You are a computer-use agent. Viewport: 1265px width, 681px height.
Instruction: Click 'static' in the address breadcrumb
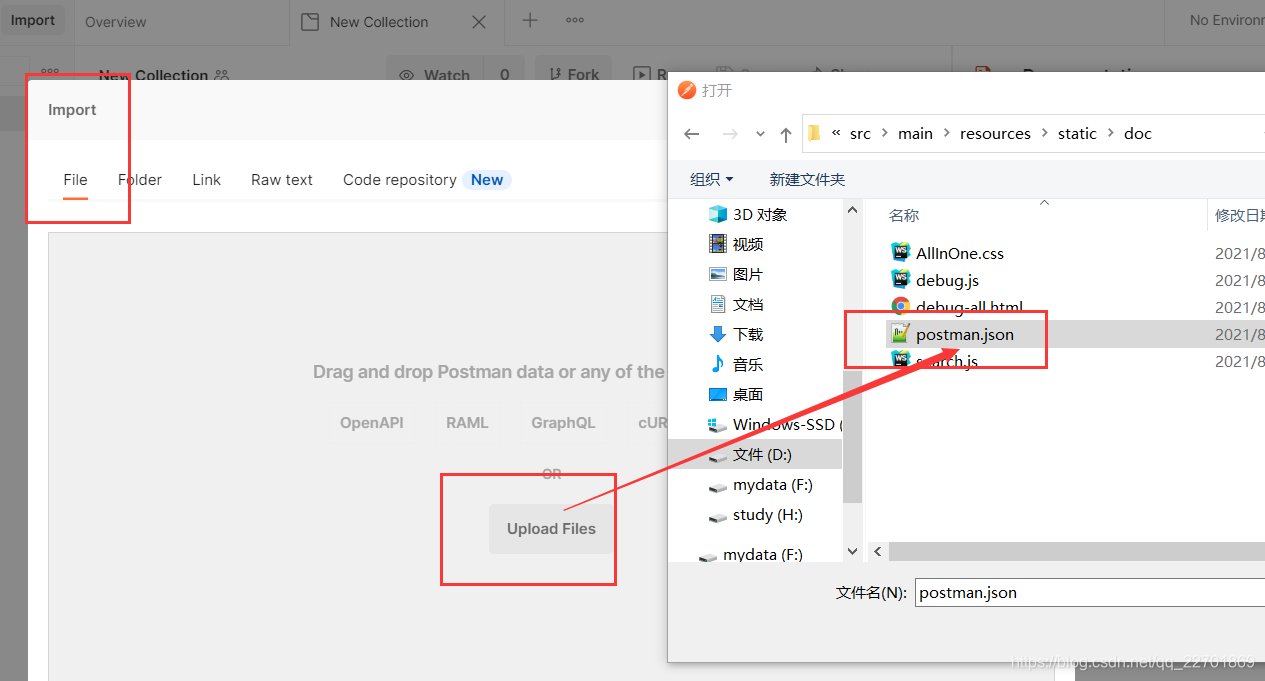point(1077,134)
